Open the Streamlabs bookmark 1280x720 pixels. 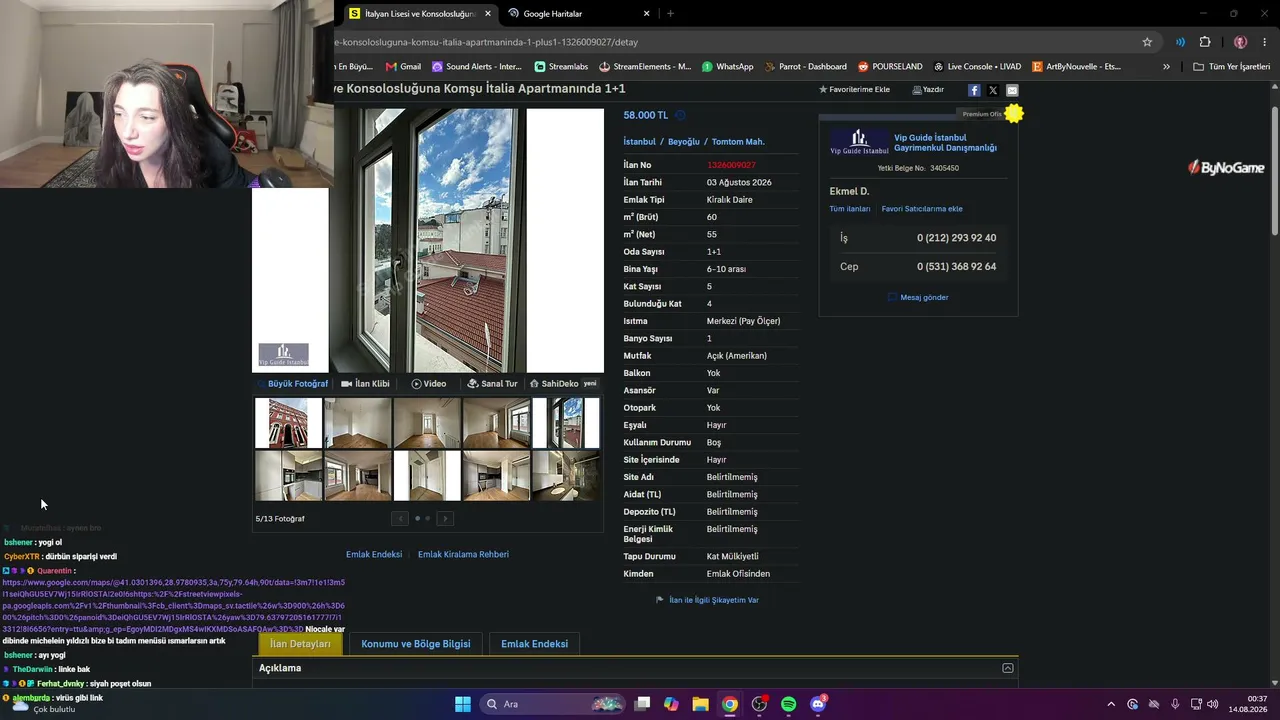561,67
